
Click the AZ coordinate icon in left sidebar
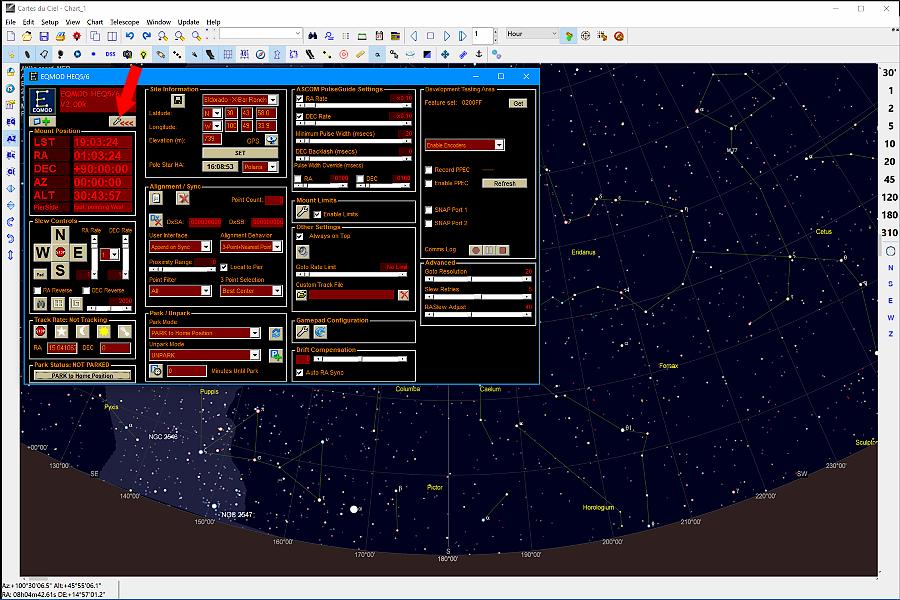coord(11,138)
